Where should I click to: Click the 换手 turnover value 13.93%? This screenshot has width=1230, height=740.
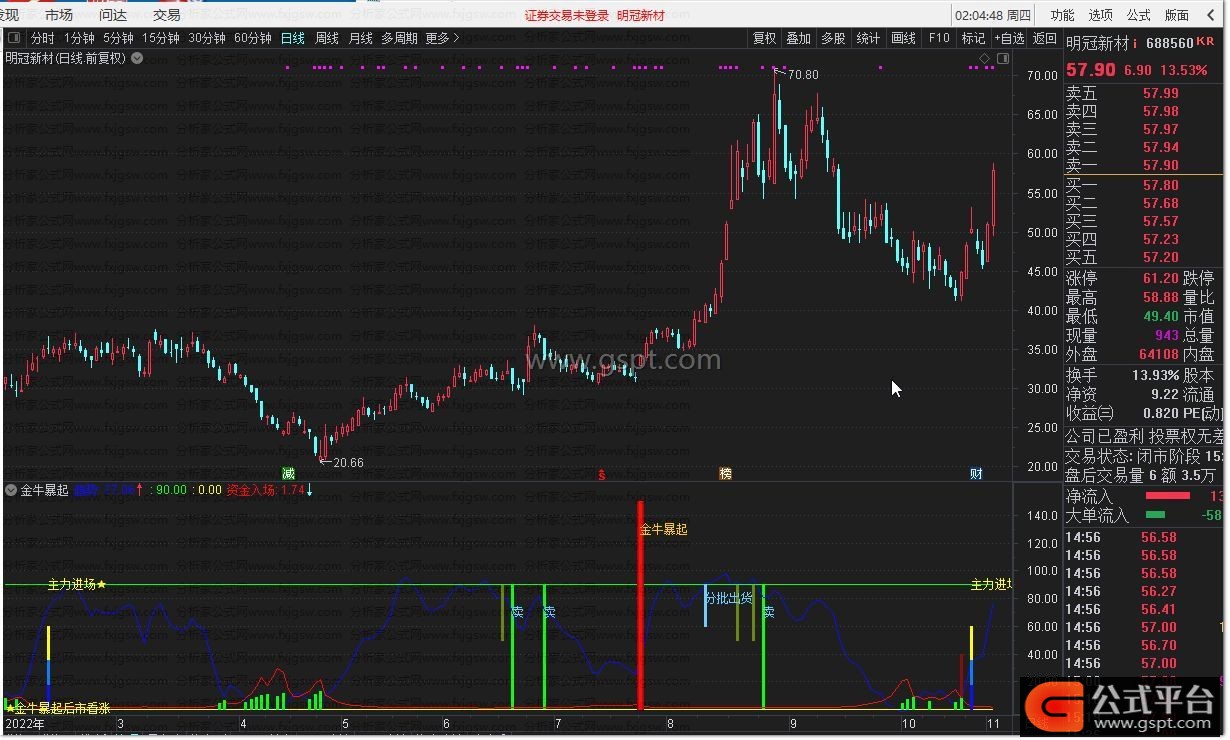[1155, 374]
